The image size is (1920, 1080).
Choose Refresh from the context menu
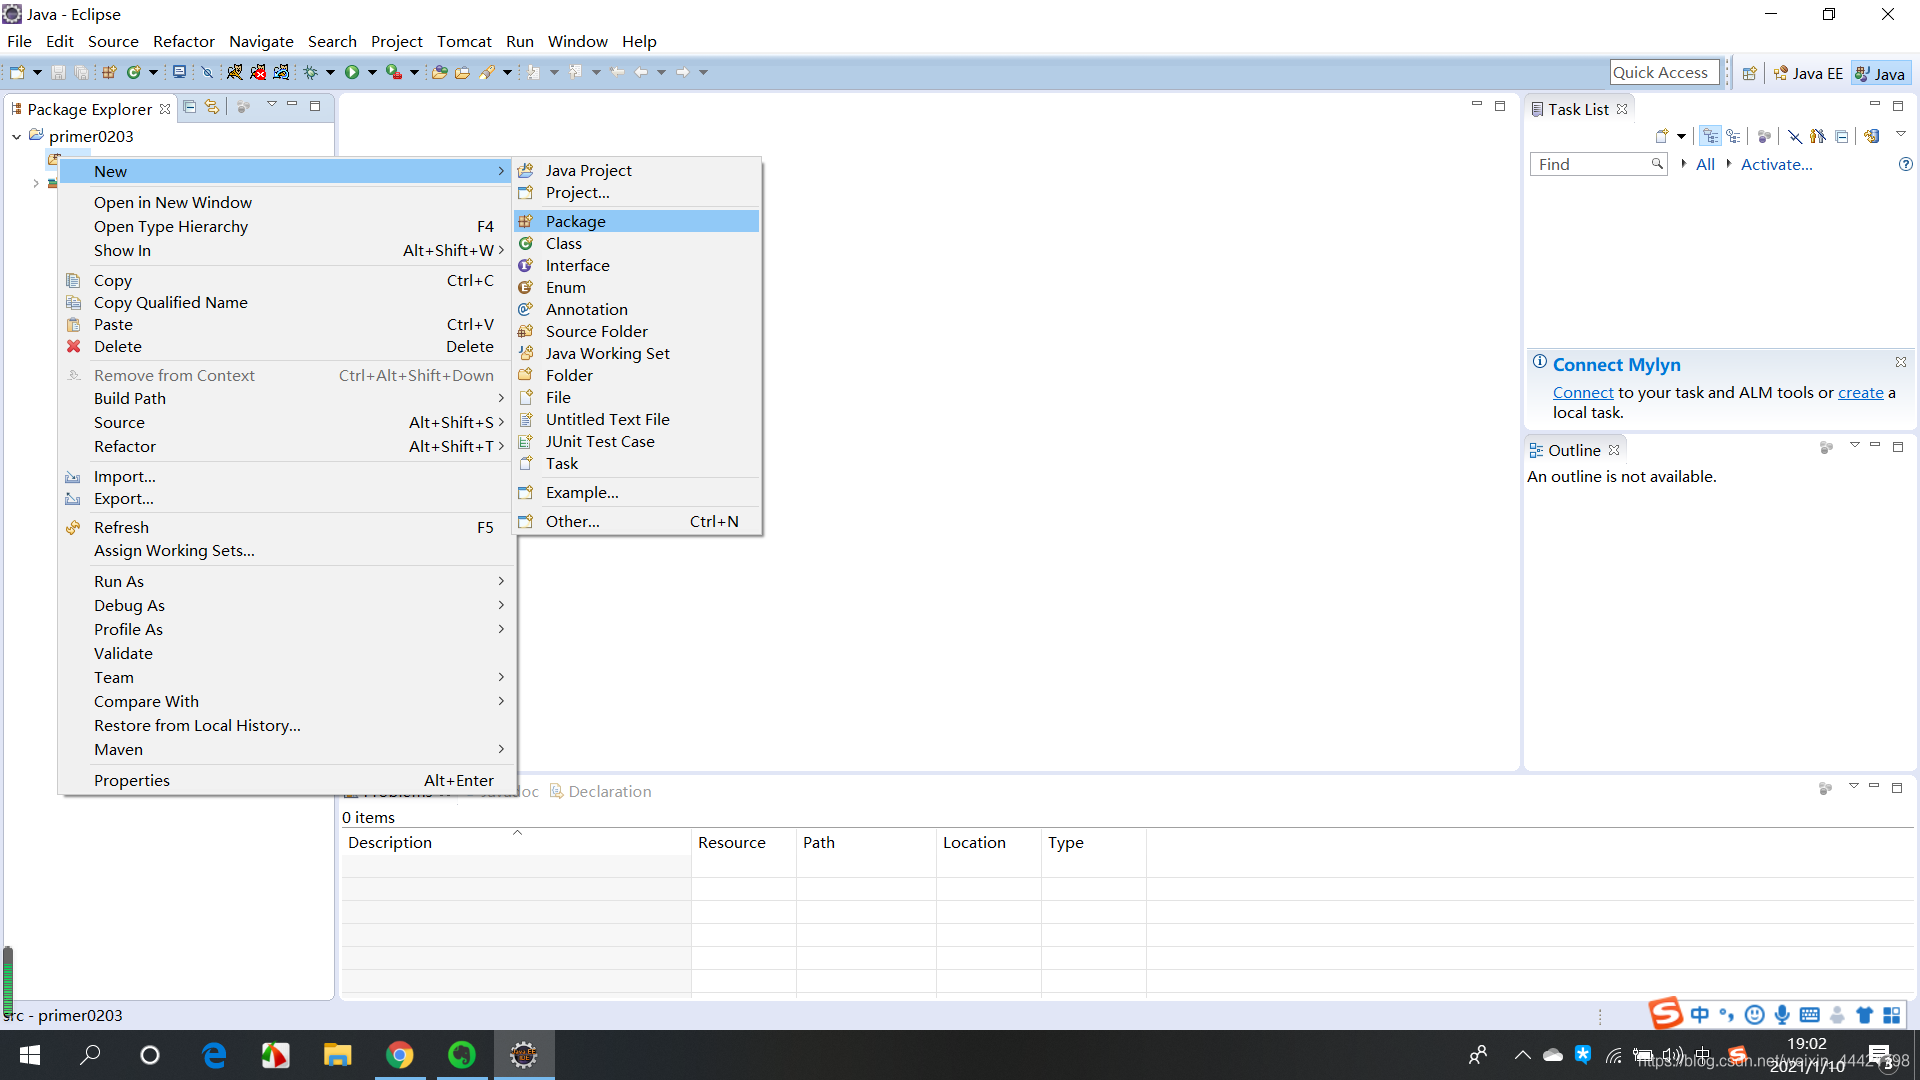click(x=284, y=527)
